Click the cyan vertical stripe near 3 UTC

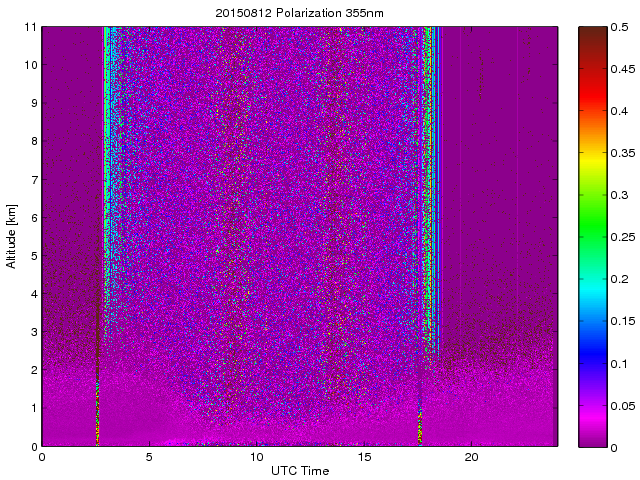click(x=107, y=150)
